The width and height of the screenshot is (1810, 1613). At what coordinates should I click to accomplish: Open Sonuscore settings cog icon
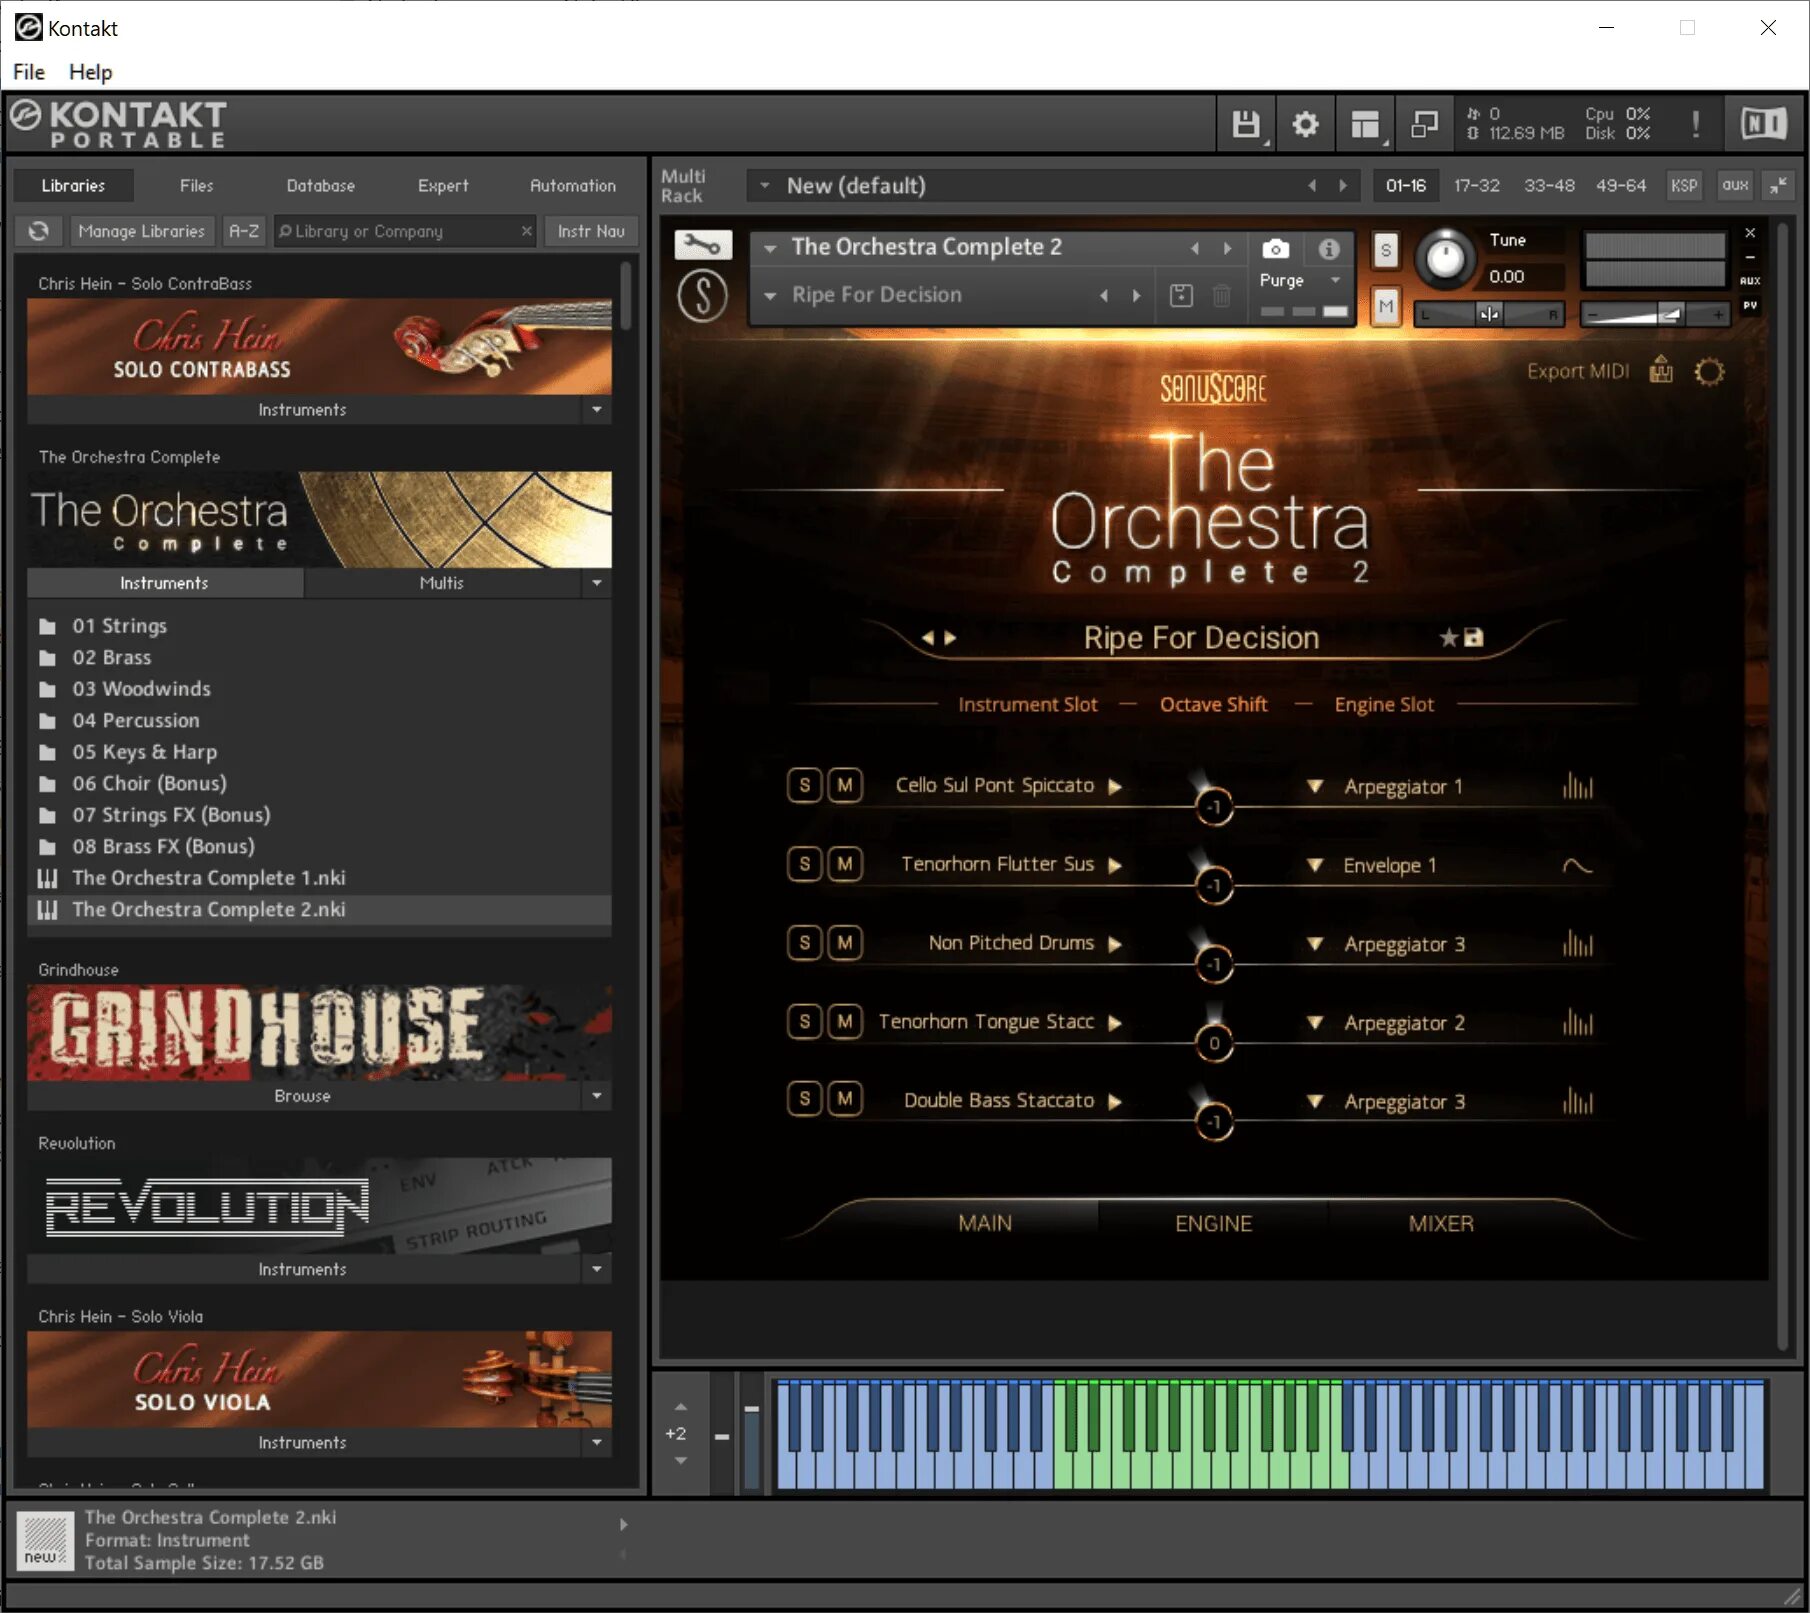tap(1709, 372)
